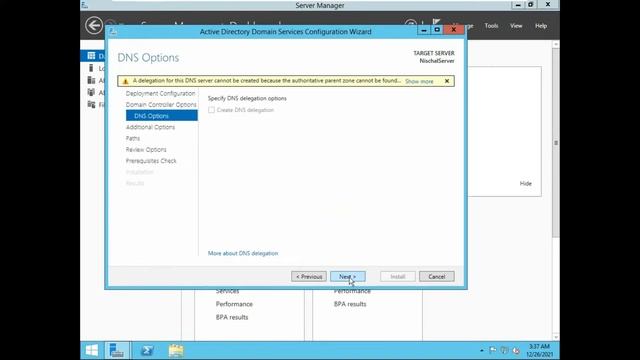Viewport: 640px width, 360px height.
Task: Open Help menu in Server Manager
Action: pyautogui.click(x=541, y=26)
